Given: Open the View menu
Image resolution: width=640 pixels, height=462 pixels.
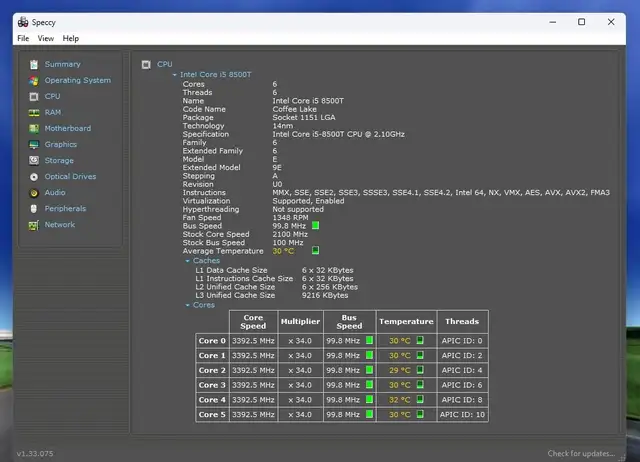Looking at the screenshot, I should tap(46, 38).
